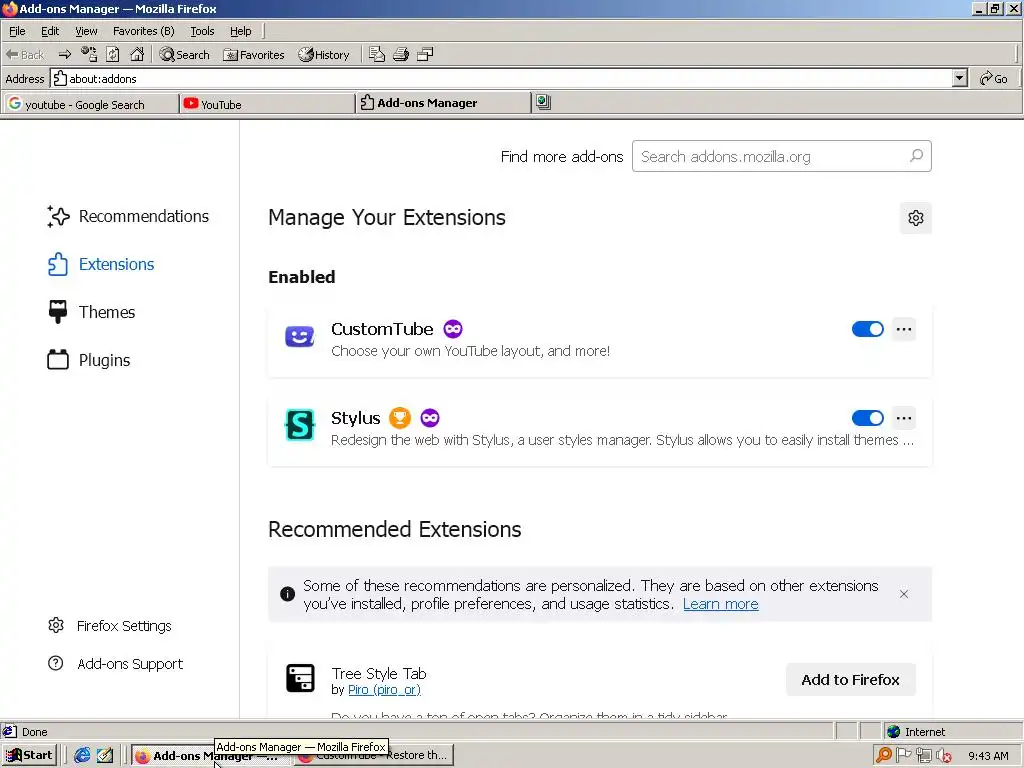
Task: Click the Print toolbar icon
Action: click(401, 55)
